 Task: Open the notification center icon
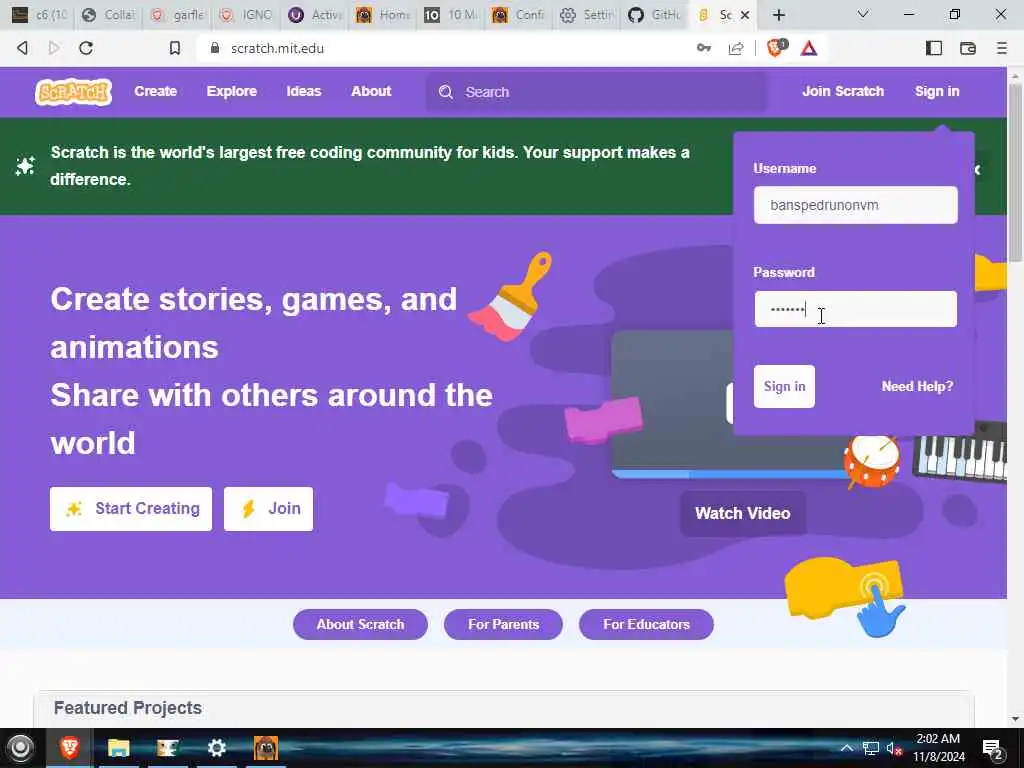point(993,749)
